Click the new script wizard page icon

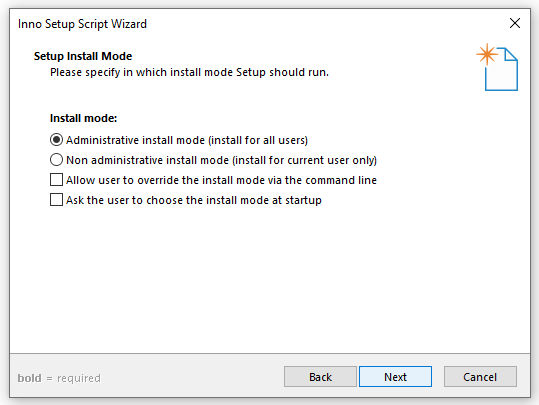click(x=497, y=67)
